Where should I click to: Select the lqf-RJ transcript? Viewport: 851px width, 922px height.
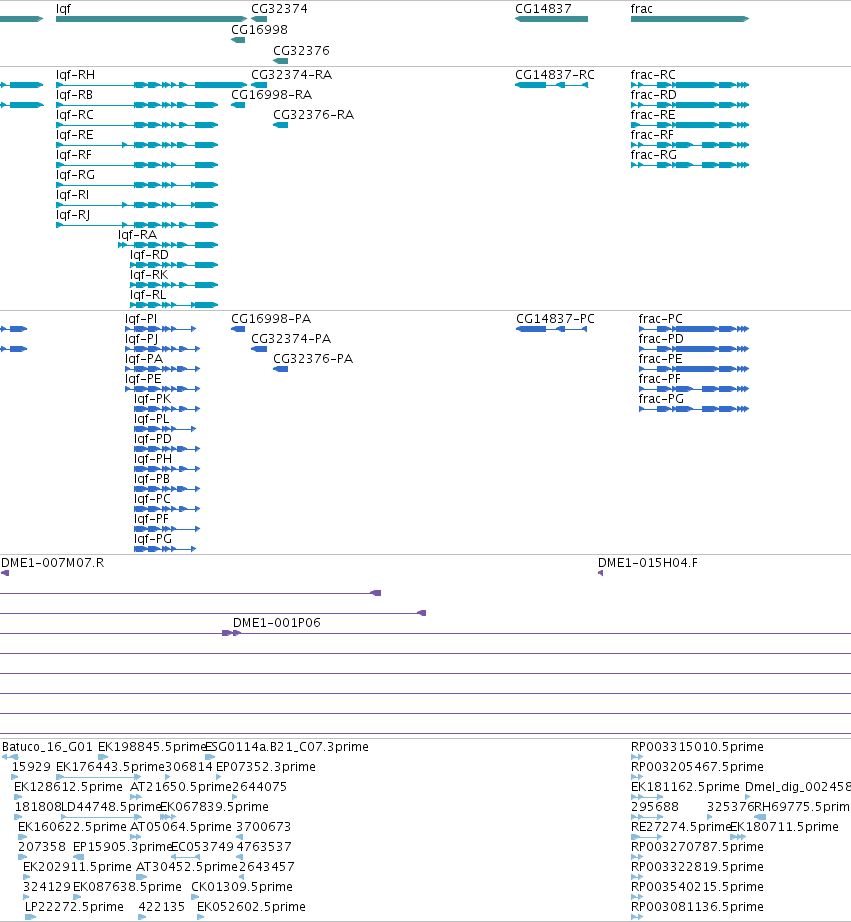(137, 225)
